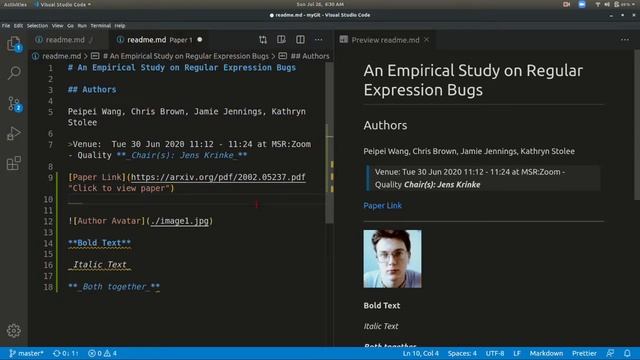Image resolution: width=640 pixels, height=360 pixels.
Task: Open Activities in top bar
Action: pyautogui.click(x=15, y=4)
